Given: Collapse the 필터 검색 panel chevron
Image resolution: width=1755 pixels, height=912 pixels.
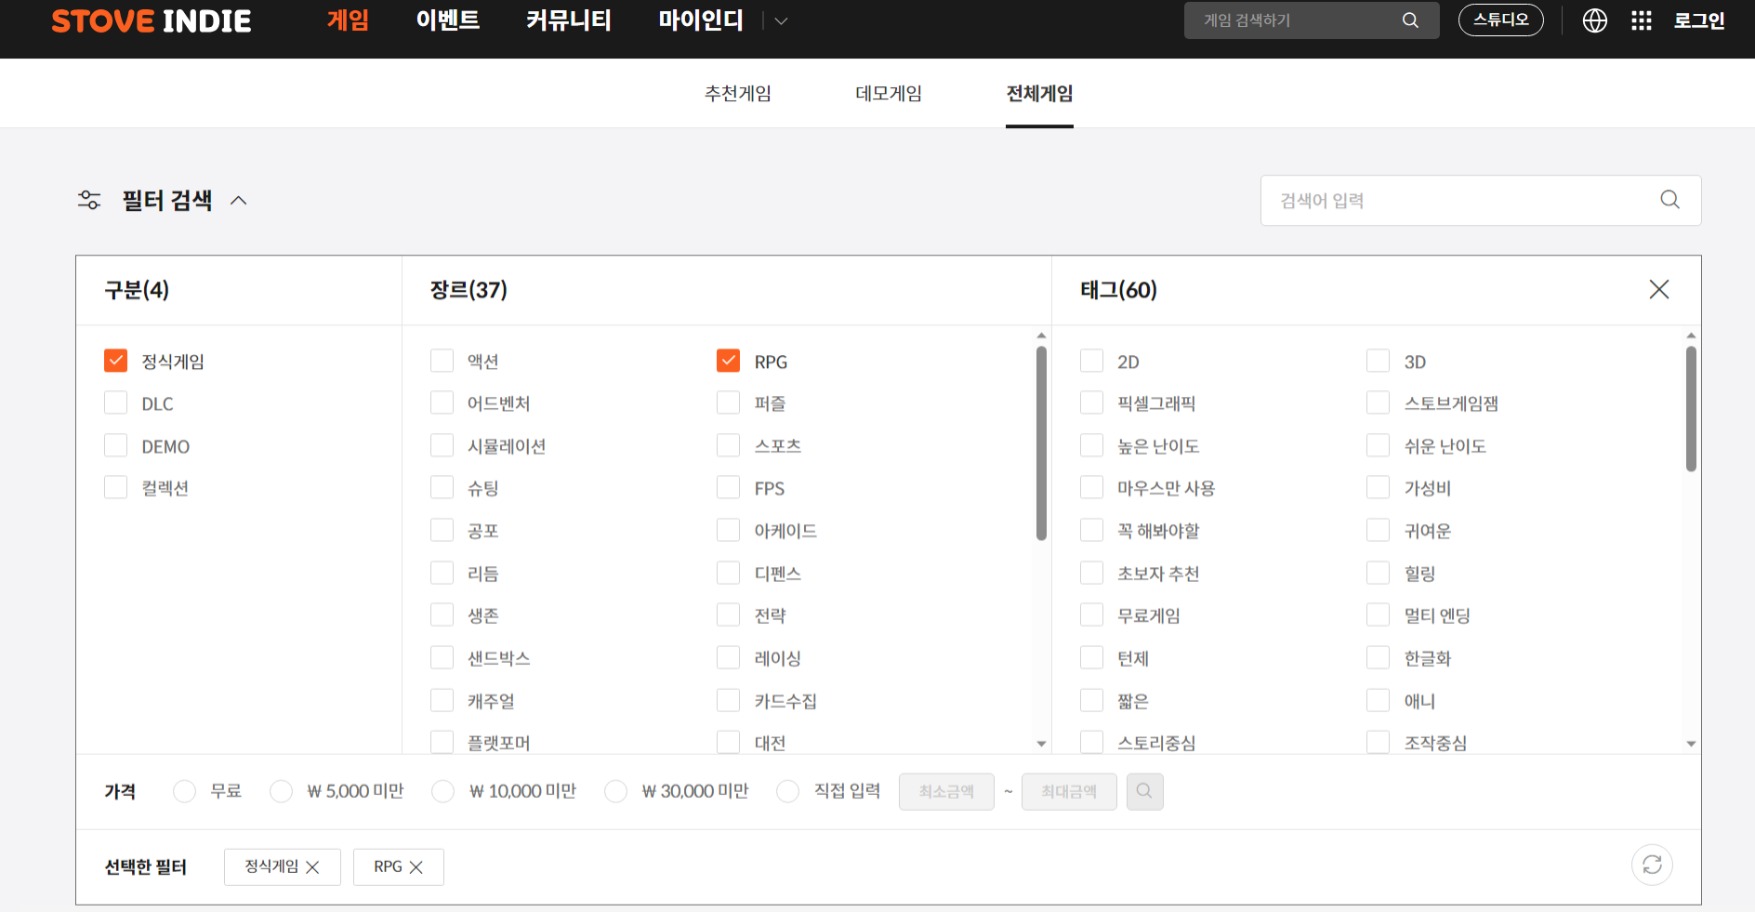Looking at the screenshot, I should click(238, 200).
